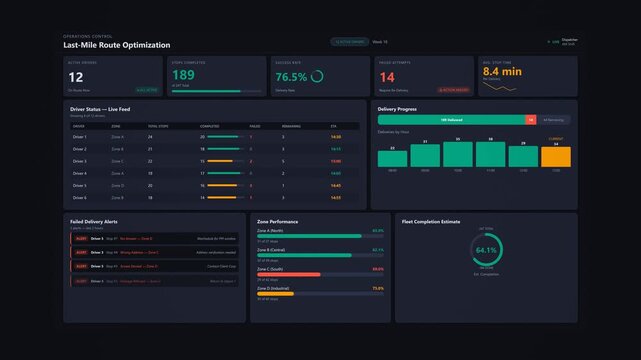Click the Zone Performance title
Image resolution: width=641 pixels, height=360 pixels.
pos(278,221)
